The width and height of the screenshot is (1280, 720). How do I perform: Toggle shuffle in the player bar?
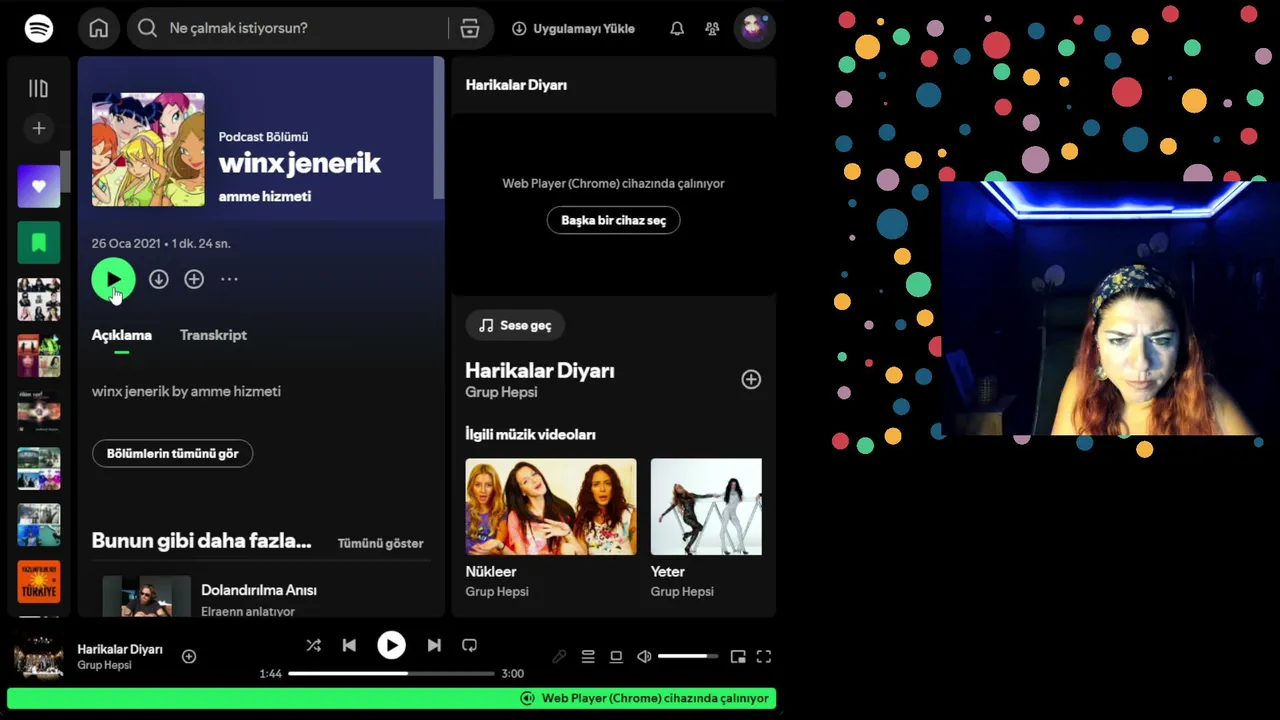tap(313, 645)
